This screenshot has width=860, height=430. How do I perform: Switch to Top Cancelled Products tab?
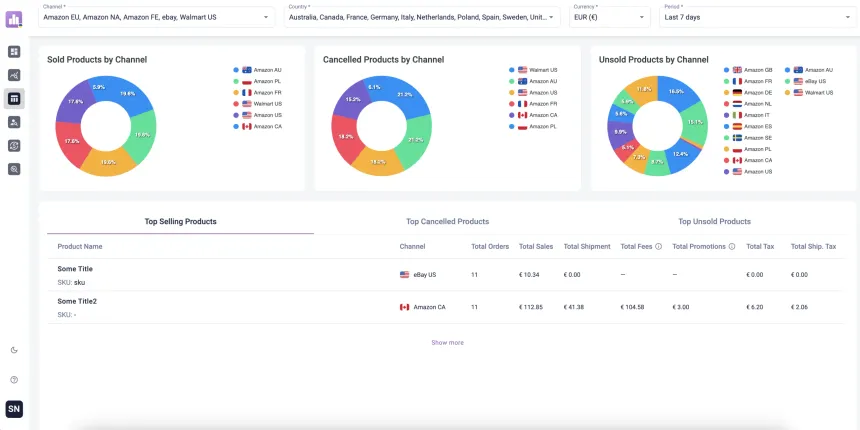pyautogui.click(x=448, y=222)
